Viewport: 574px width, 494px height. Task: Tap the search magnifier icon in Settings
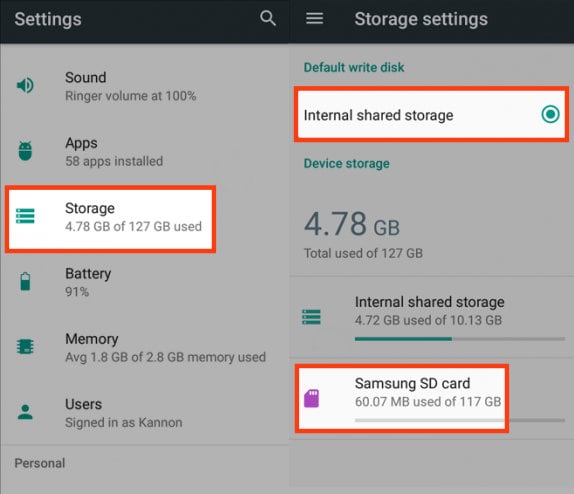[268, 18]
